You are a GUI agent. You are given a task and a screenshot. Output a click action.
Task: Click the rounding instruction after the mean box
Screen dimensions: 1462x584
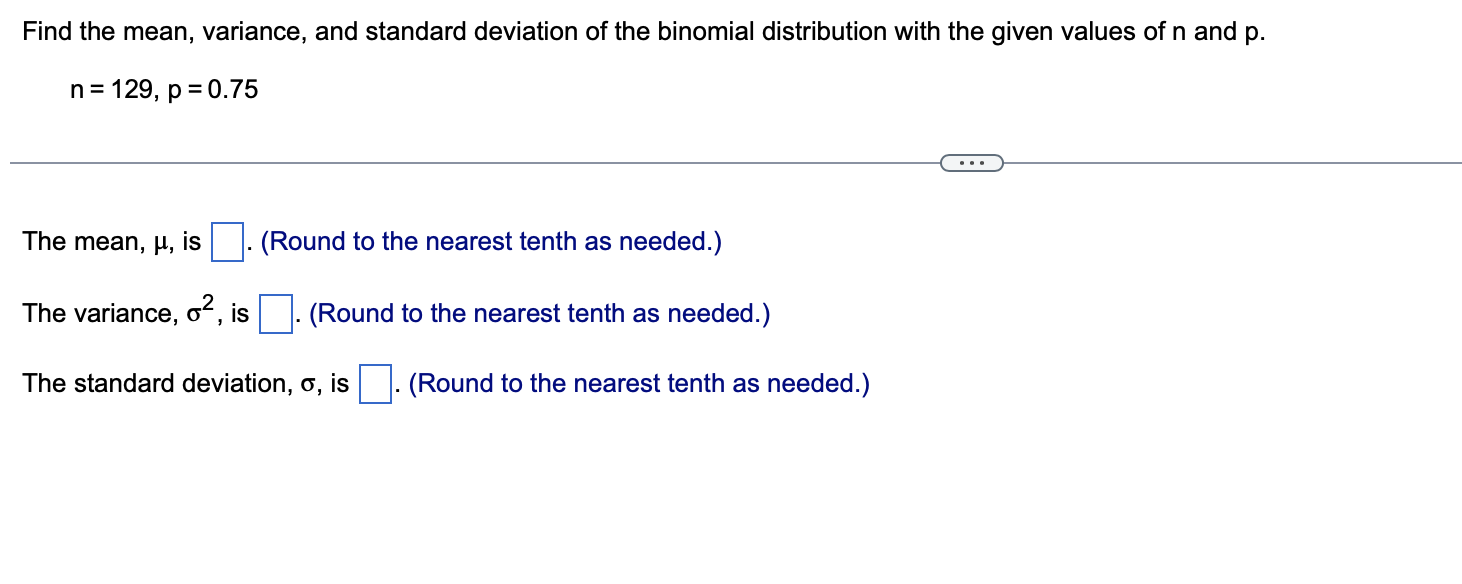pos(489,241)
